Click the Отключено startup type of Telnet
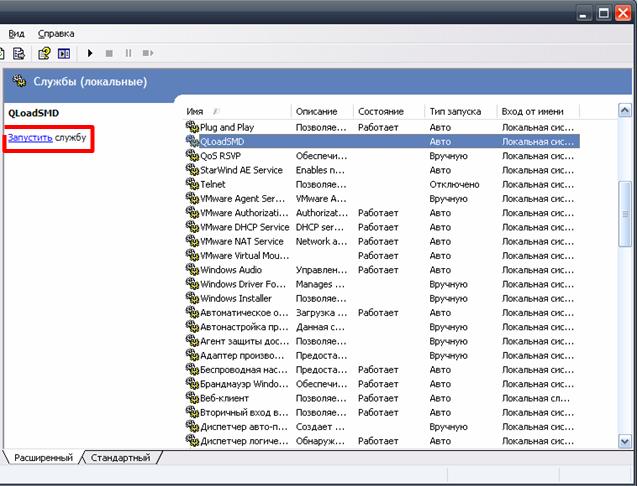 coord(454,184)
